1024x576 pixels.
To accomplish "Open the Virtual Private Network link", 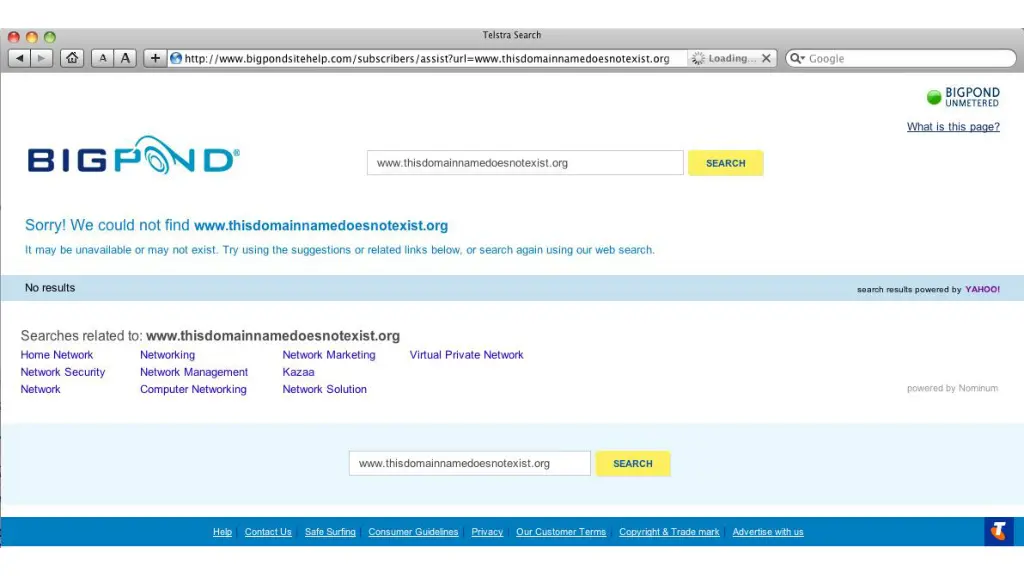I will [x=466, y=355].
